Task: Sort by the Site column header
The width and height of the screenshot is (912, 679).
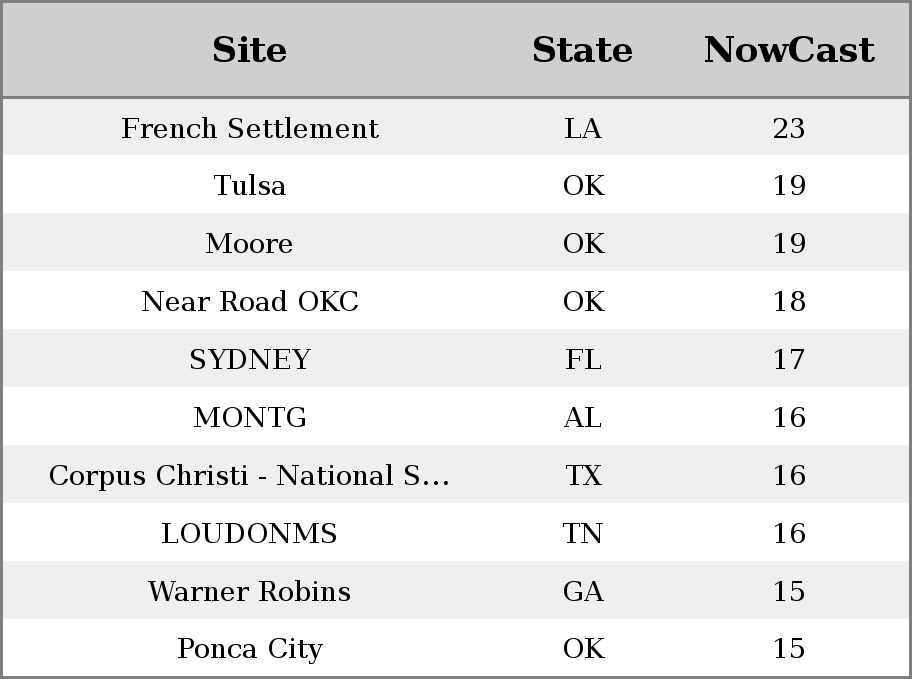Action: [x=250, y=50]
